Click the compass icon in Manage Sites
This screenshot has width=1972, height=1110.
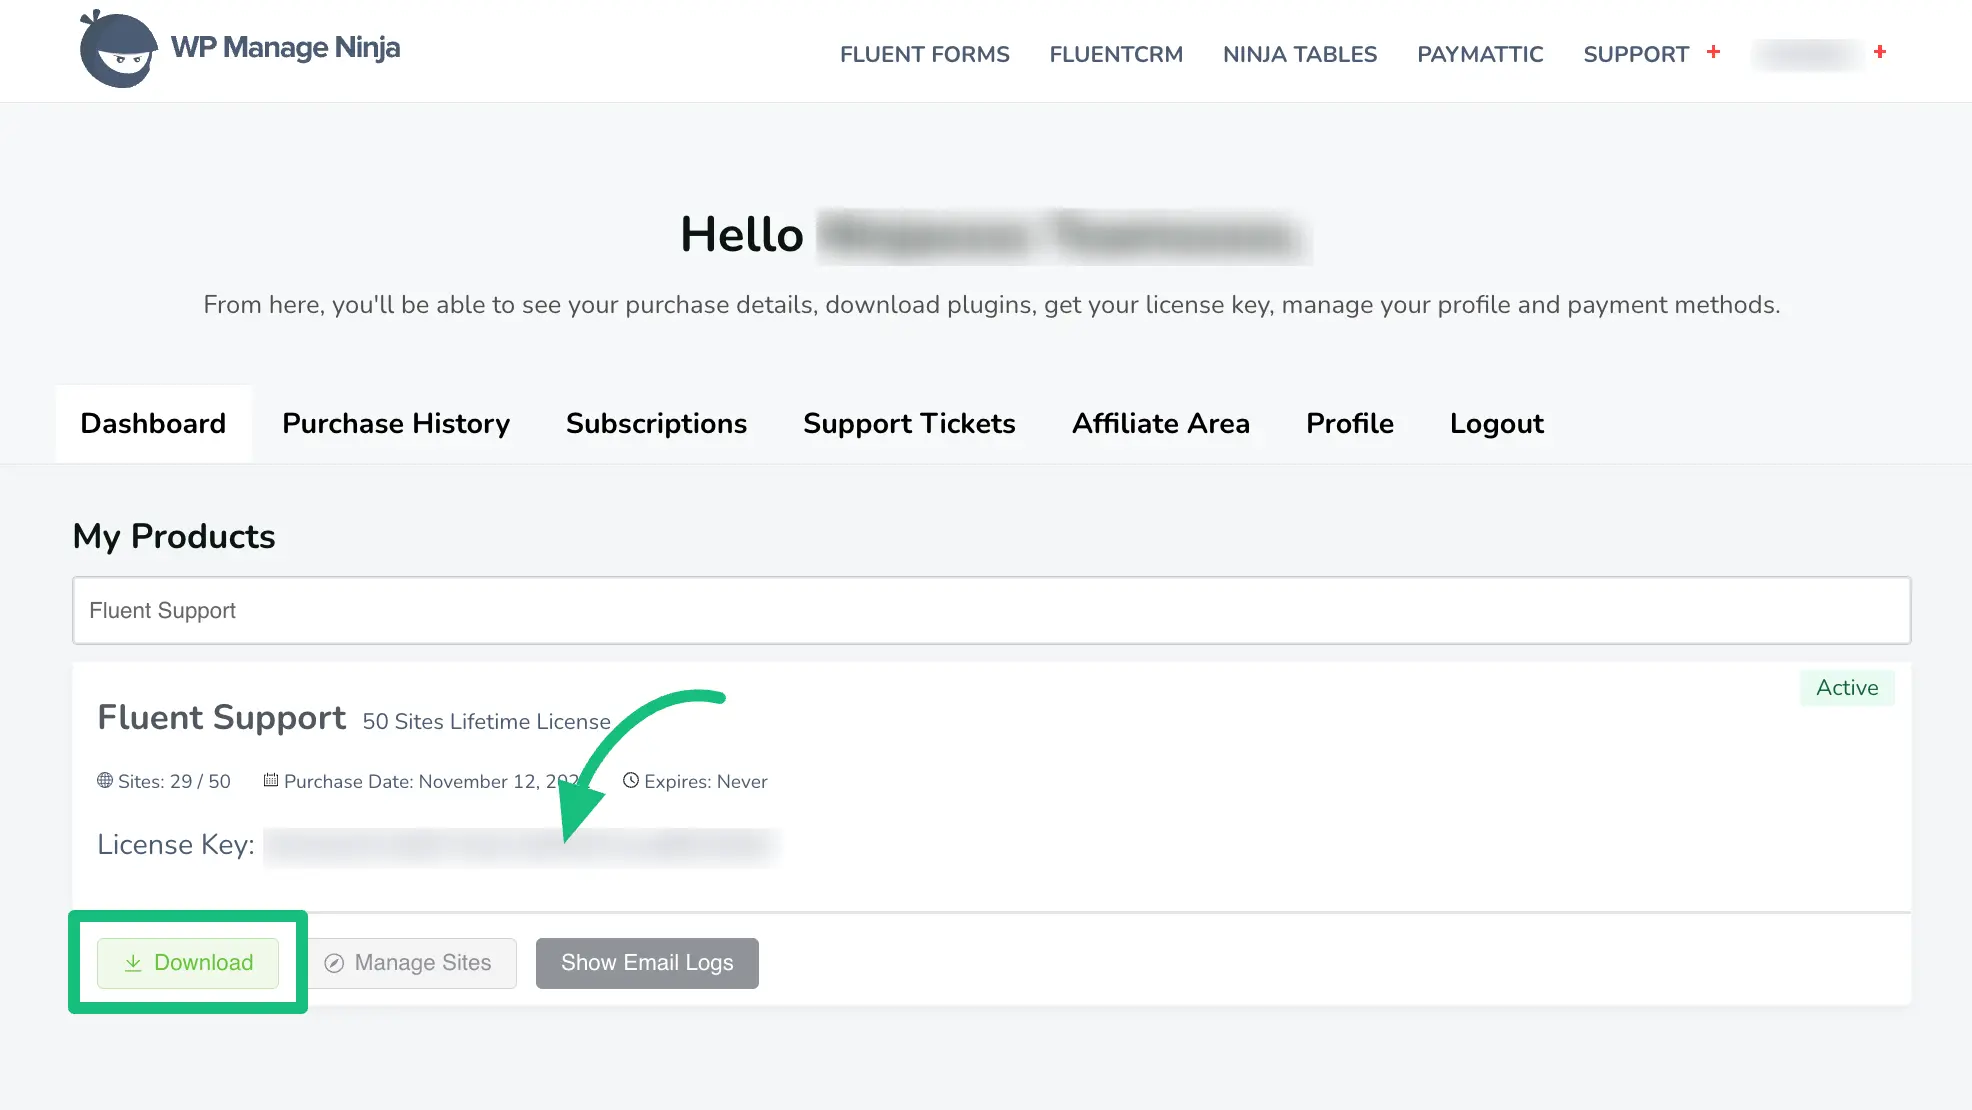pos(334,963)
